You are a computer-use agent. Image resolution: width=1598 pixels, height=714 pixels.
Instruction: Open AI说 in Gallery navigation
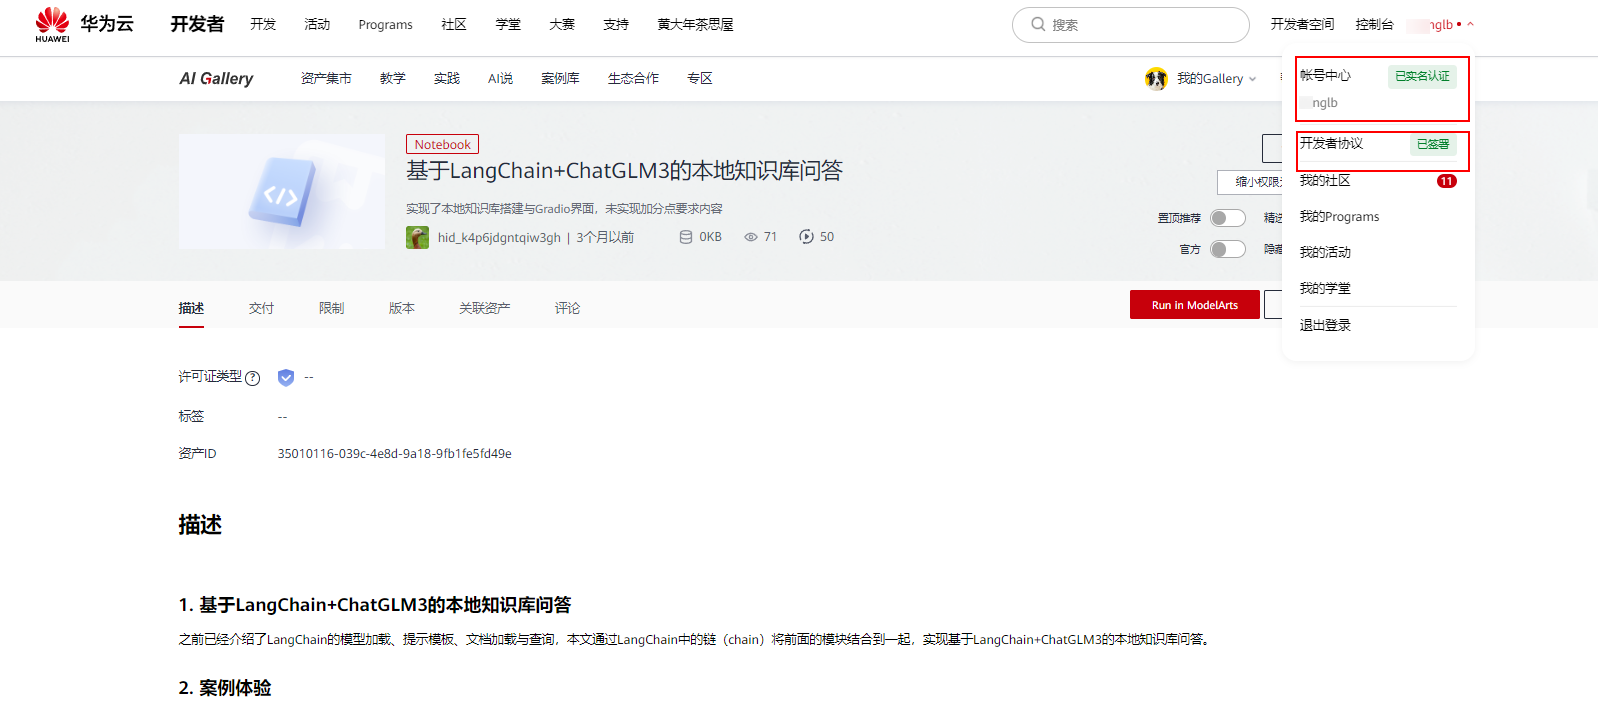click(x=500, y=78)
